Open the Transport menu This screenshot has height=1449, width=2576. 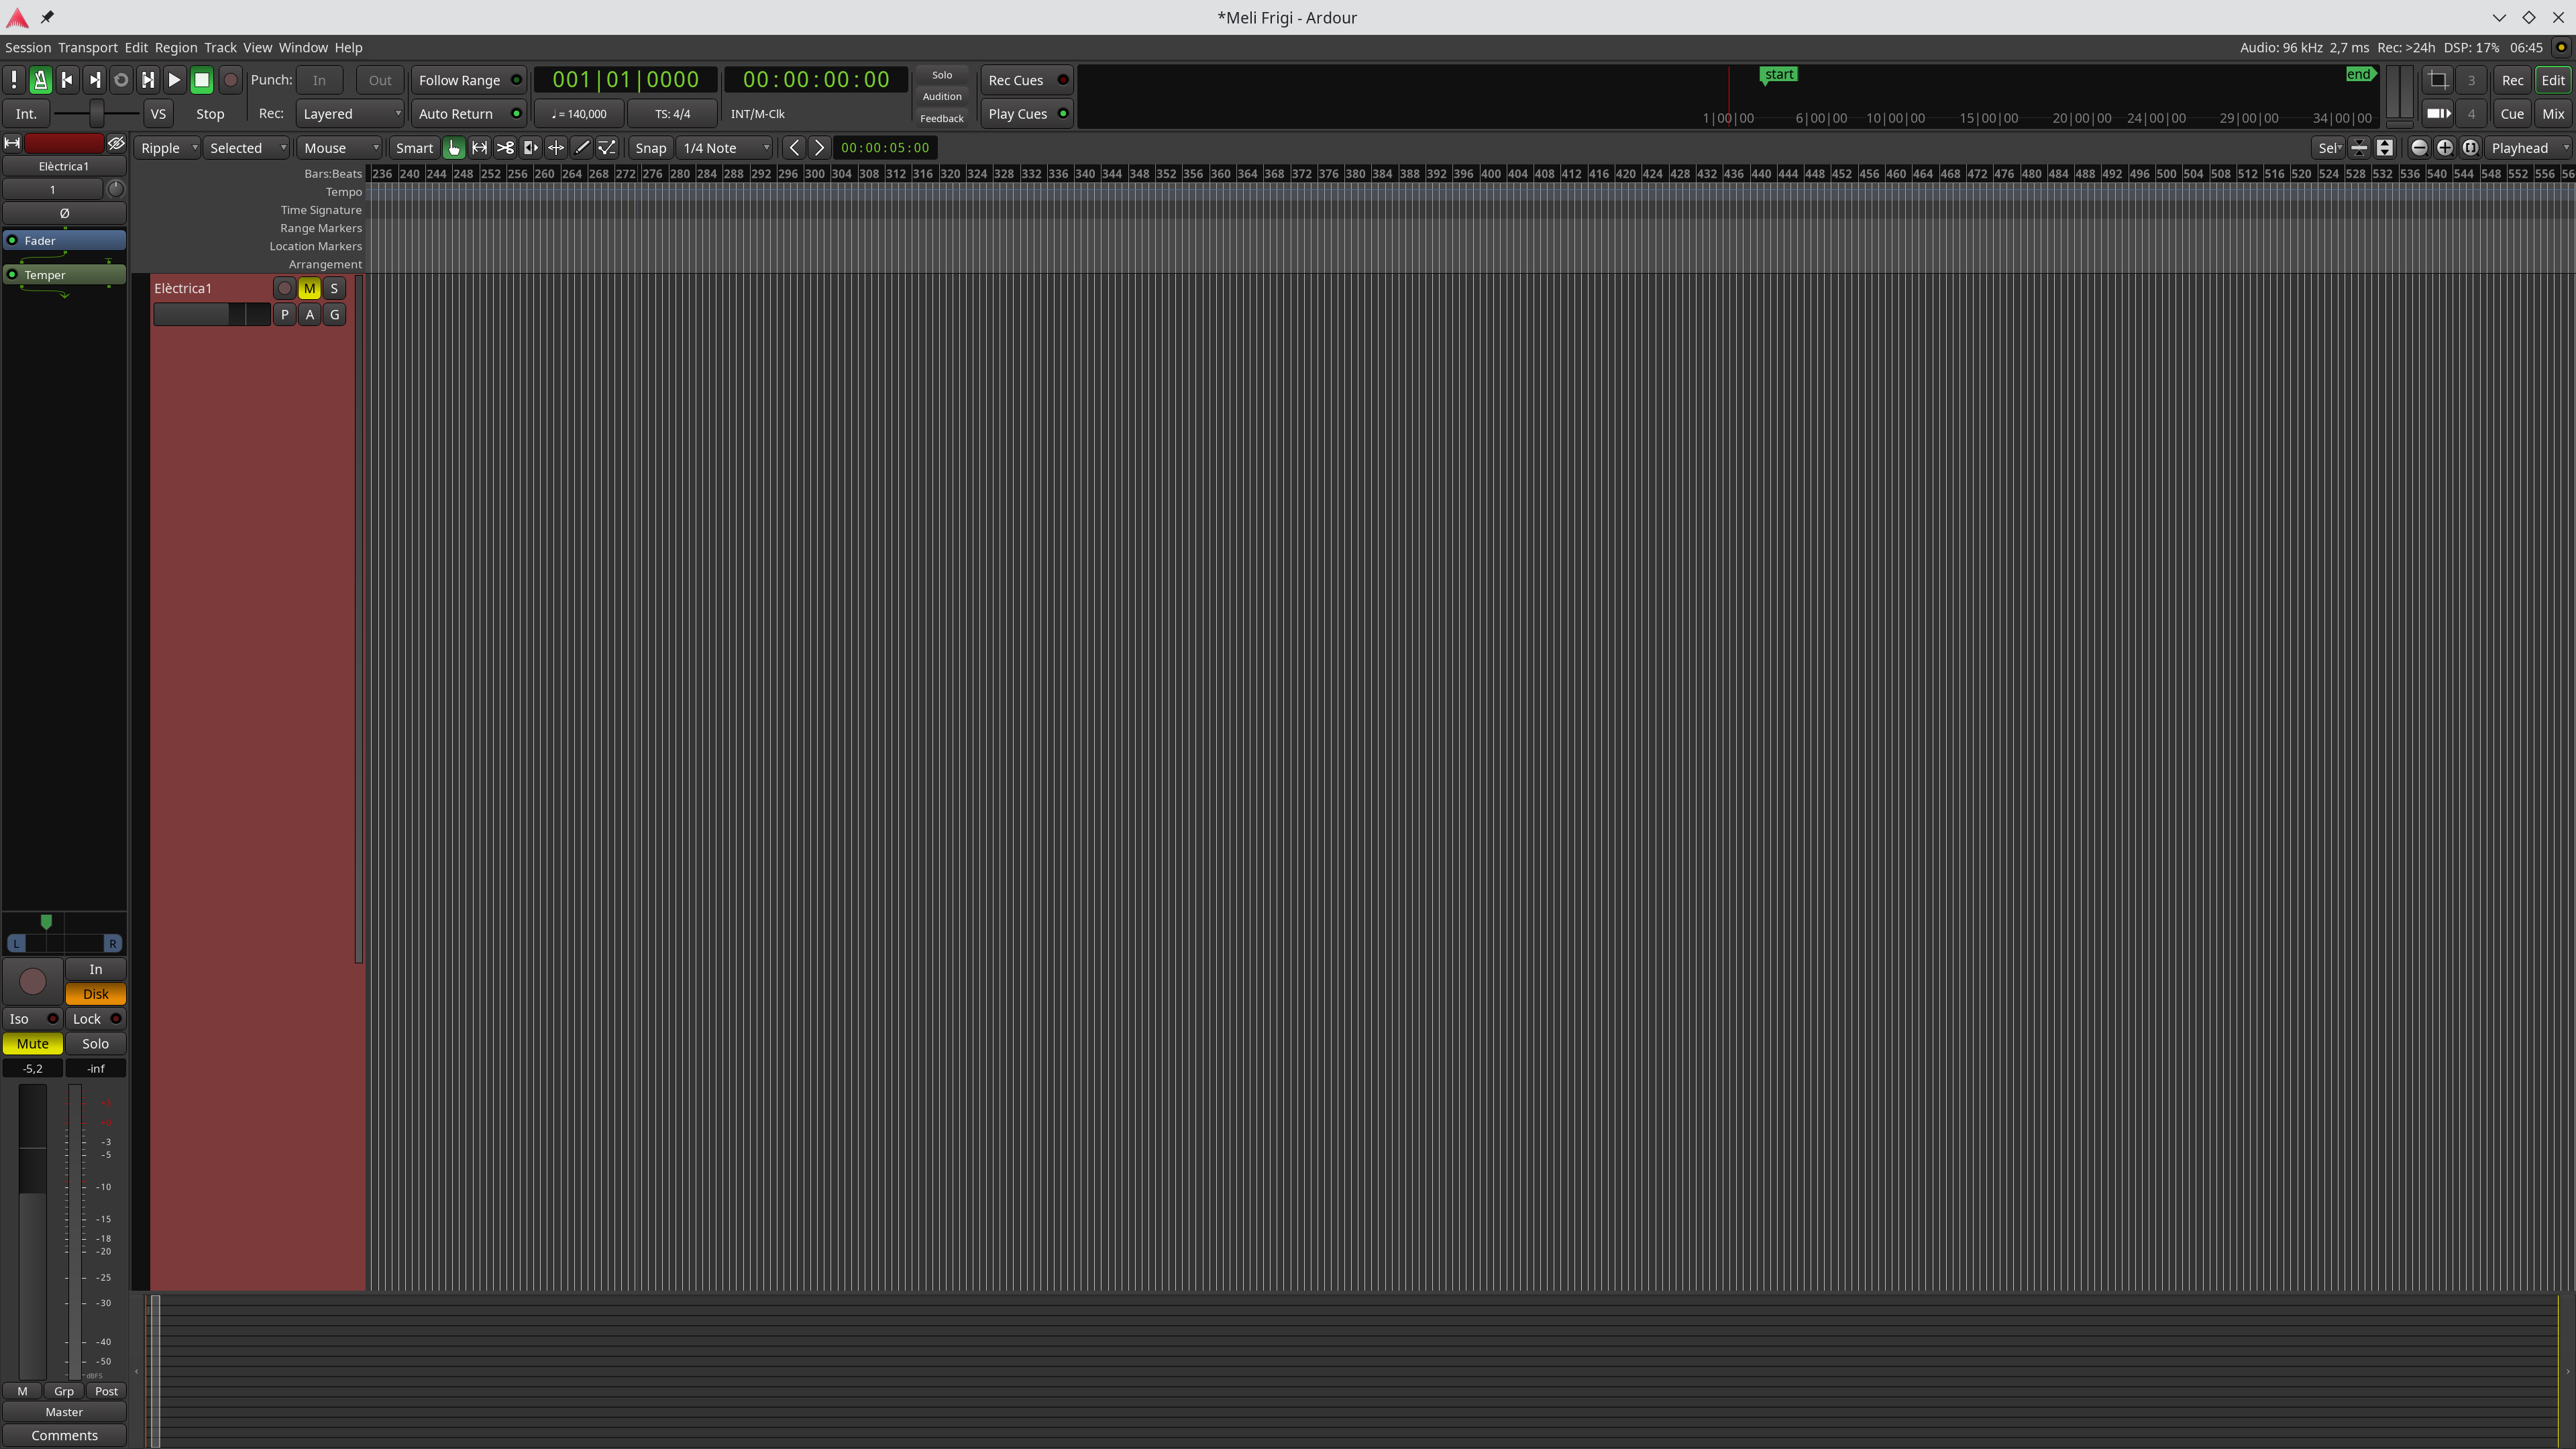click(87, 47)
